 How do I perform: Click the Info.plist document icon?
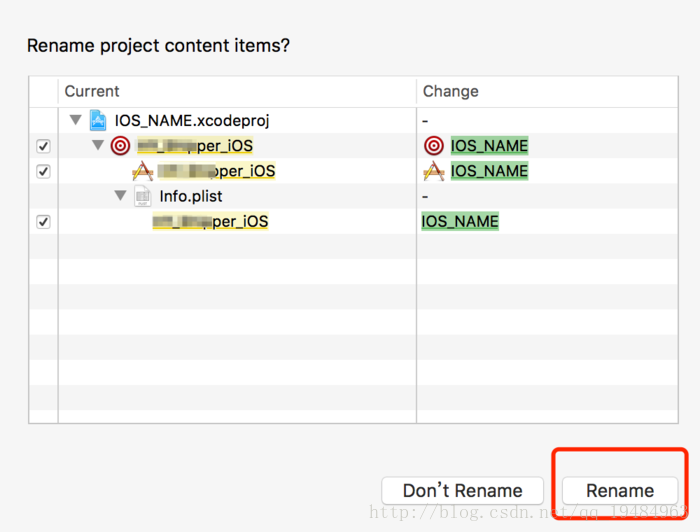click(x=143, y=196)
